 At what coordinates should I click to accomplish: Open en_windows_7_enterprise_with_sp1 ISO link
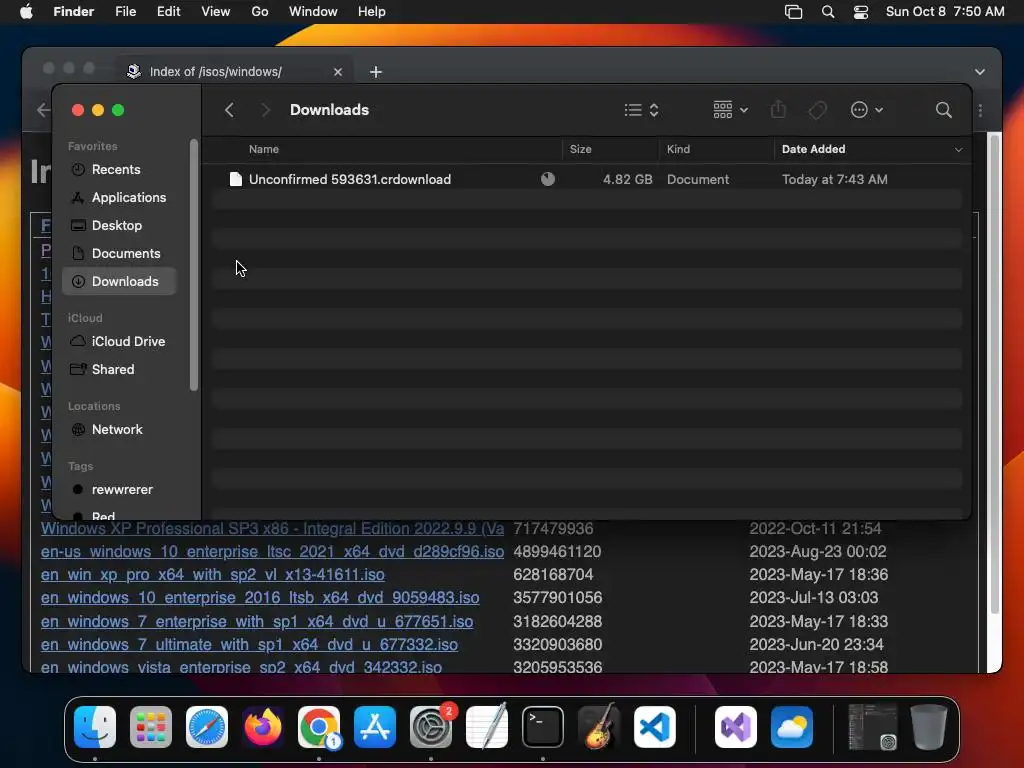(x=257, y=621)
